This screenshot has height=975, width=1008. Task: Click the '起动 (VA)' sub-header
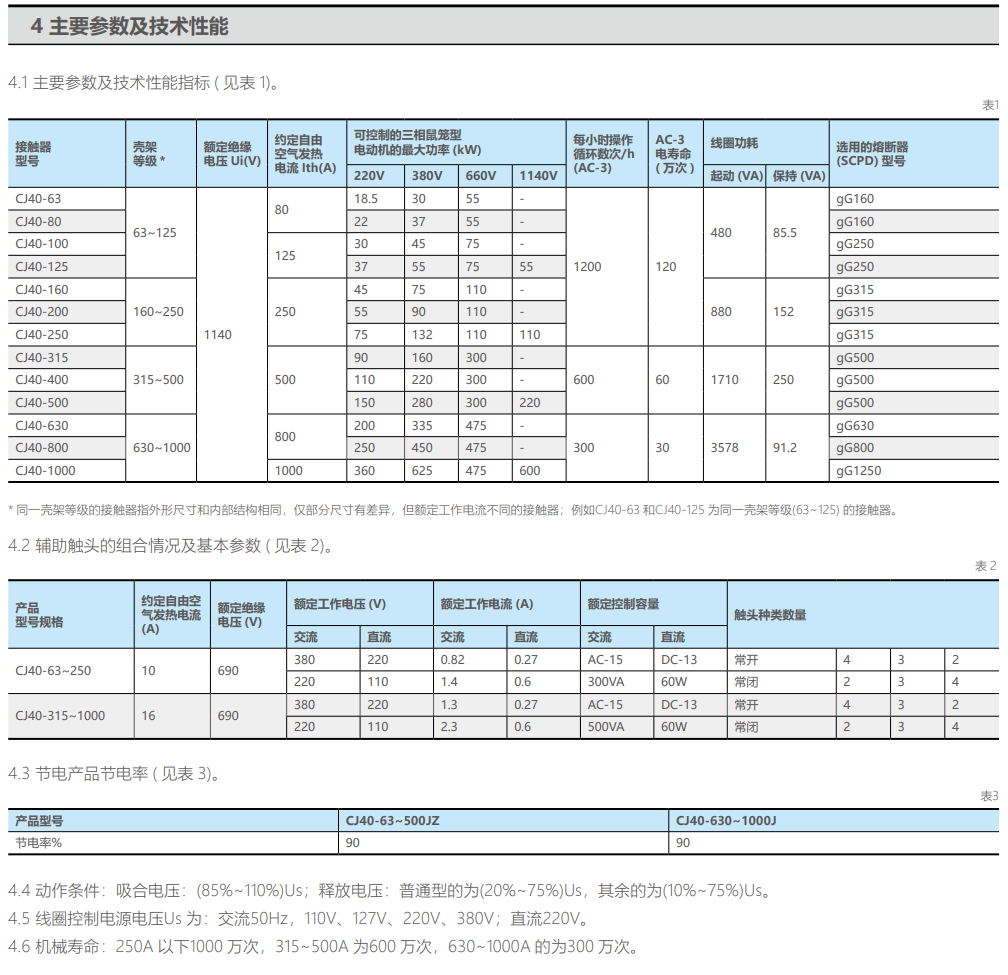pyautogui.click(x=736, y=175)
